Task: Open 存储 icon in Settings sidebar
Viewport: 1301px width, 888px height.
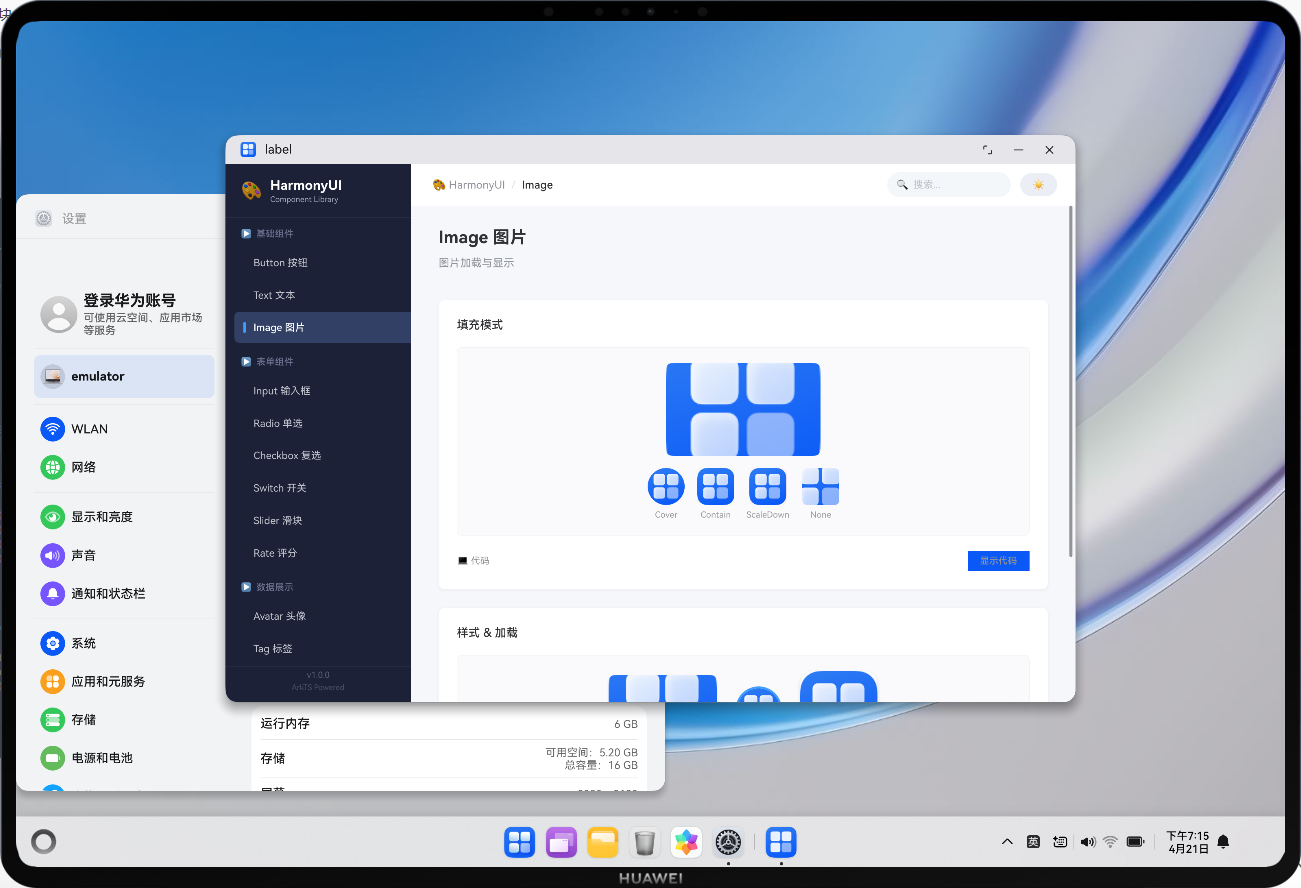Action: pyautogui.click(x=52, y=720)
